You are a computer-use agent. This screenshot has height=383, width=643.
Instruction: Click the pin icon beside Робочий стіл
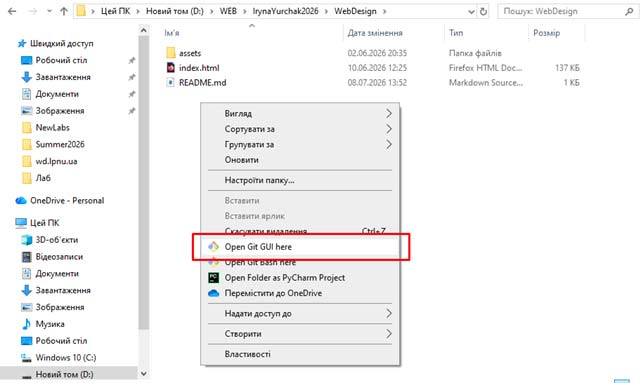click(x=132, y=60)
